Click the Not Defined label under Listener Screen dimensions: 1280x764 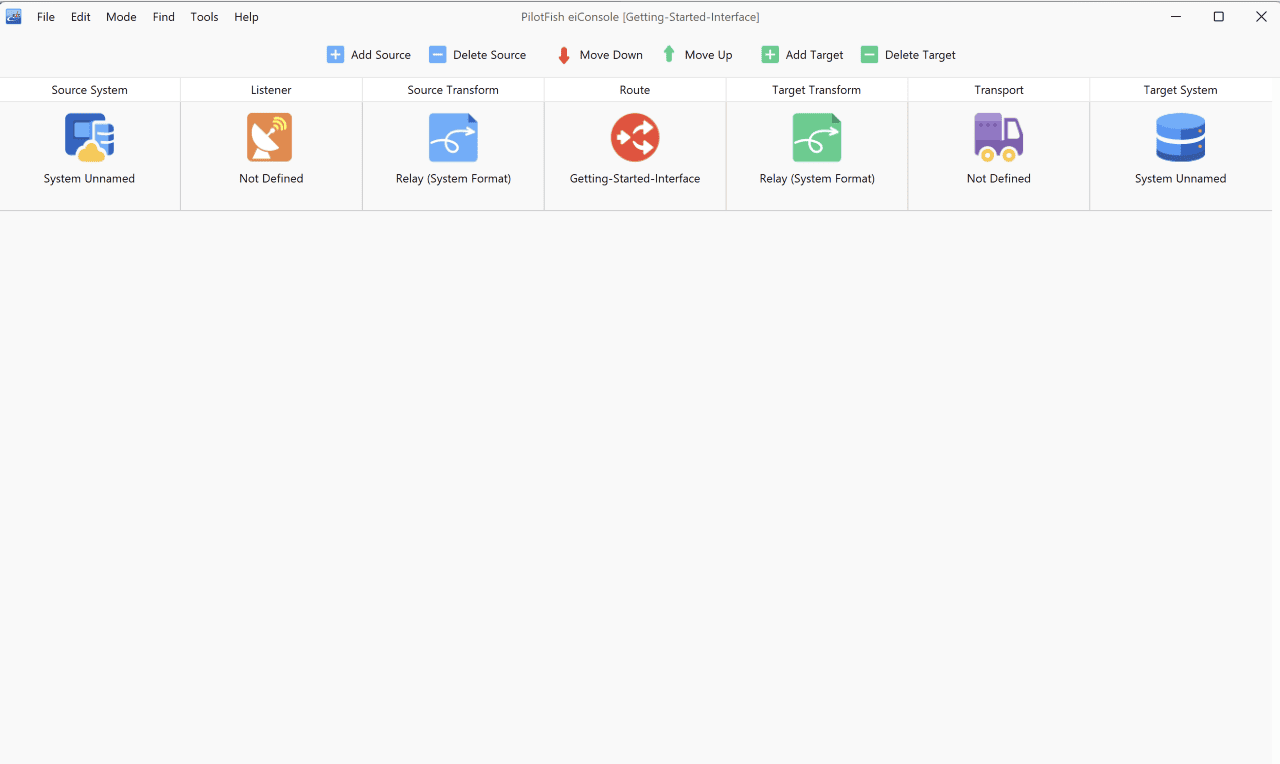tap(271, 179)
